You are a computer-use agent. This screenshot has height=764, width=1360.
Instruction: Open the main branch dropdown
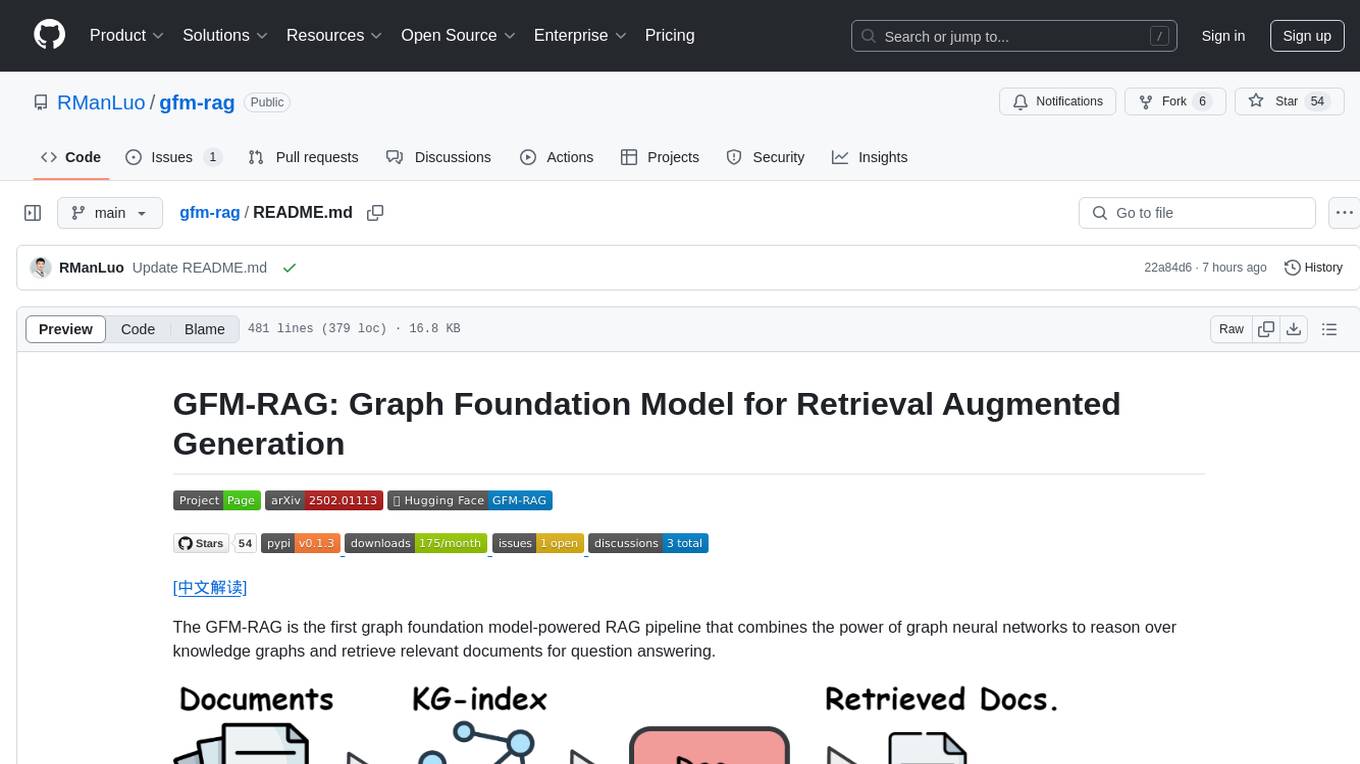click(109, 213)
